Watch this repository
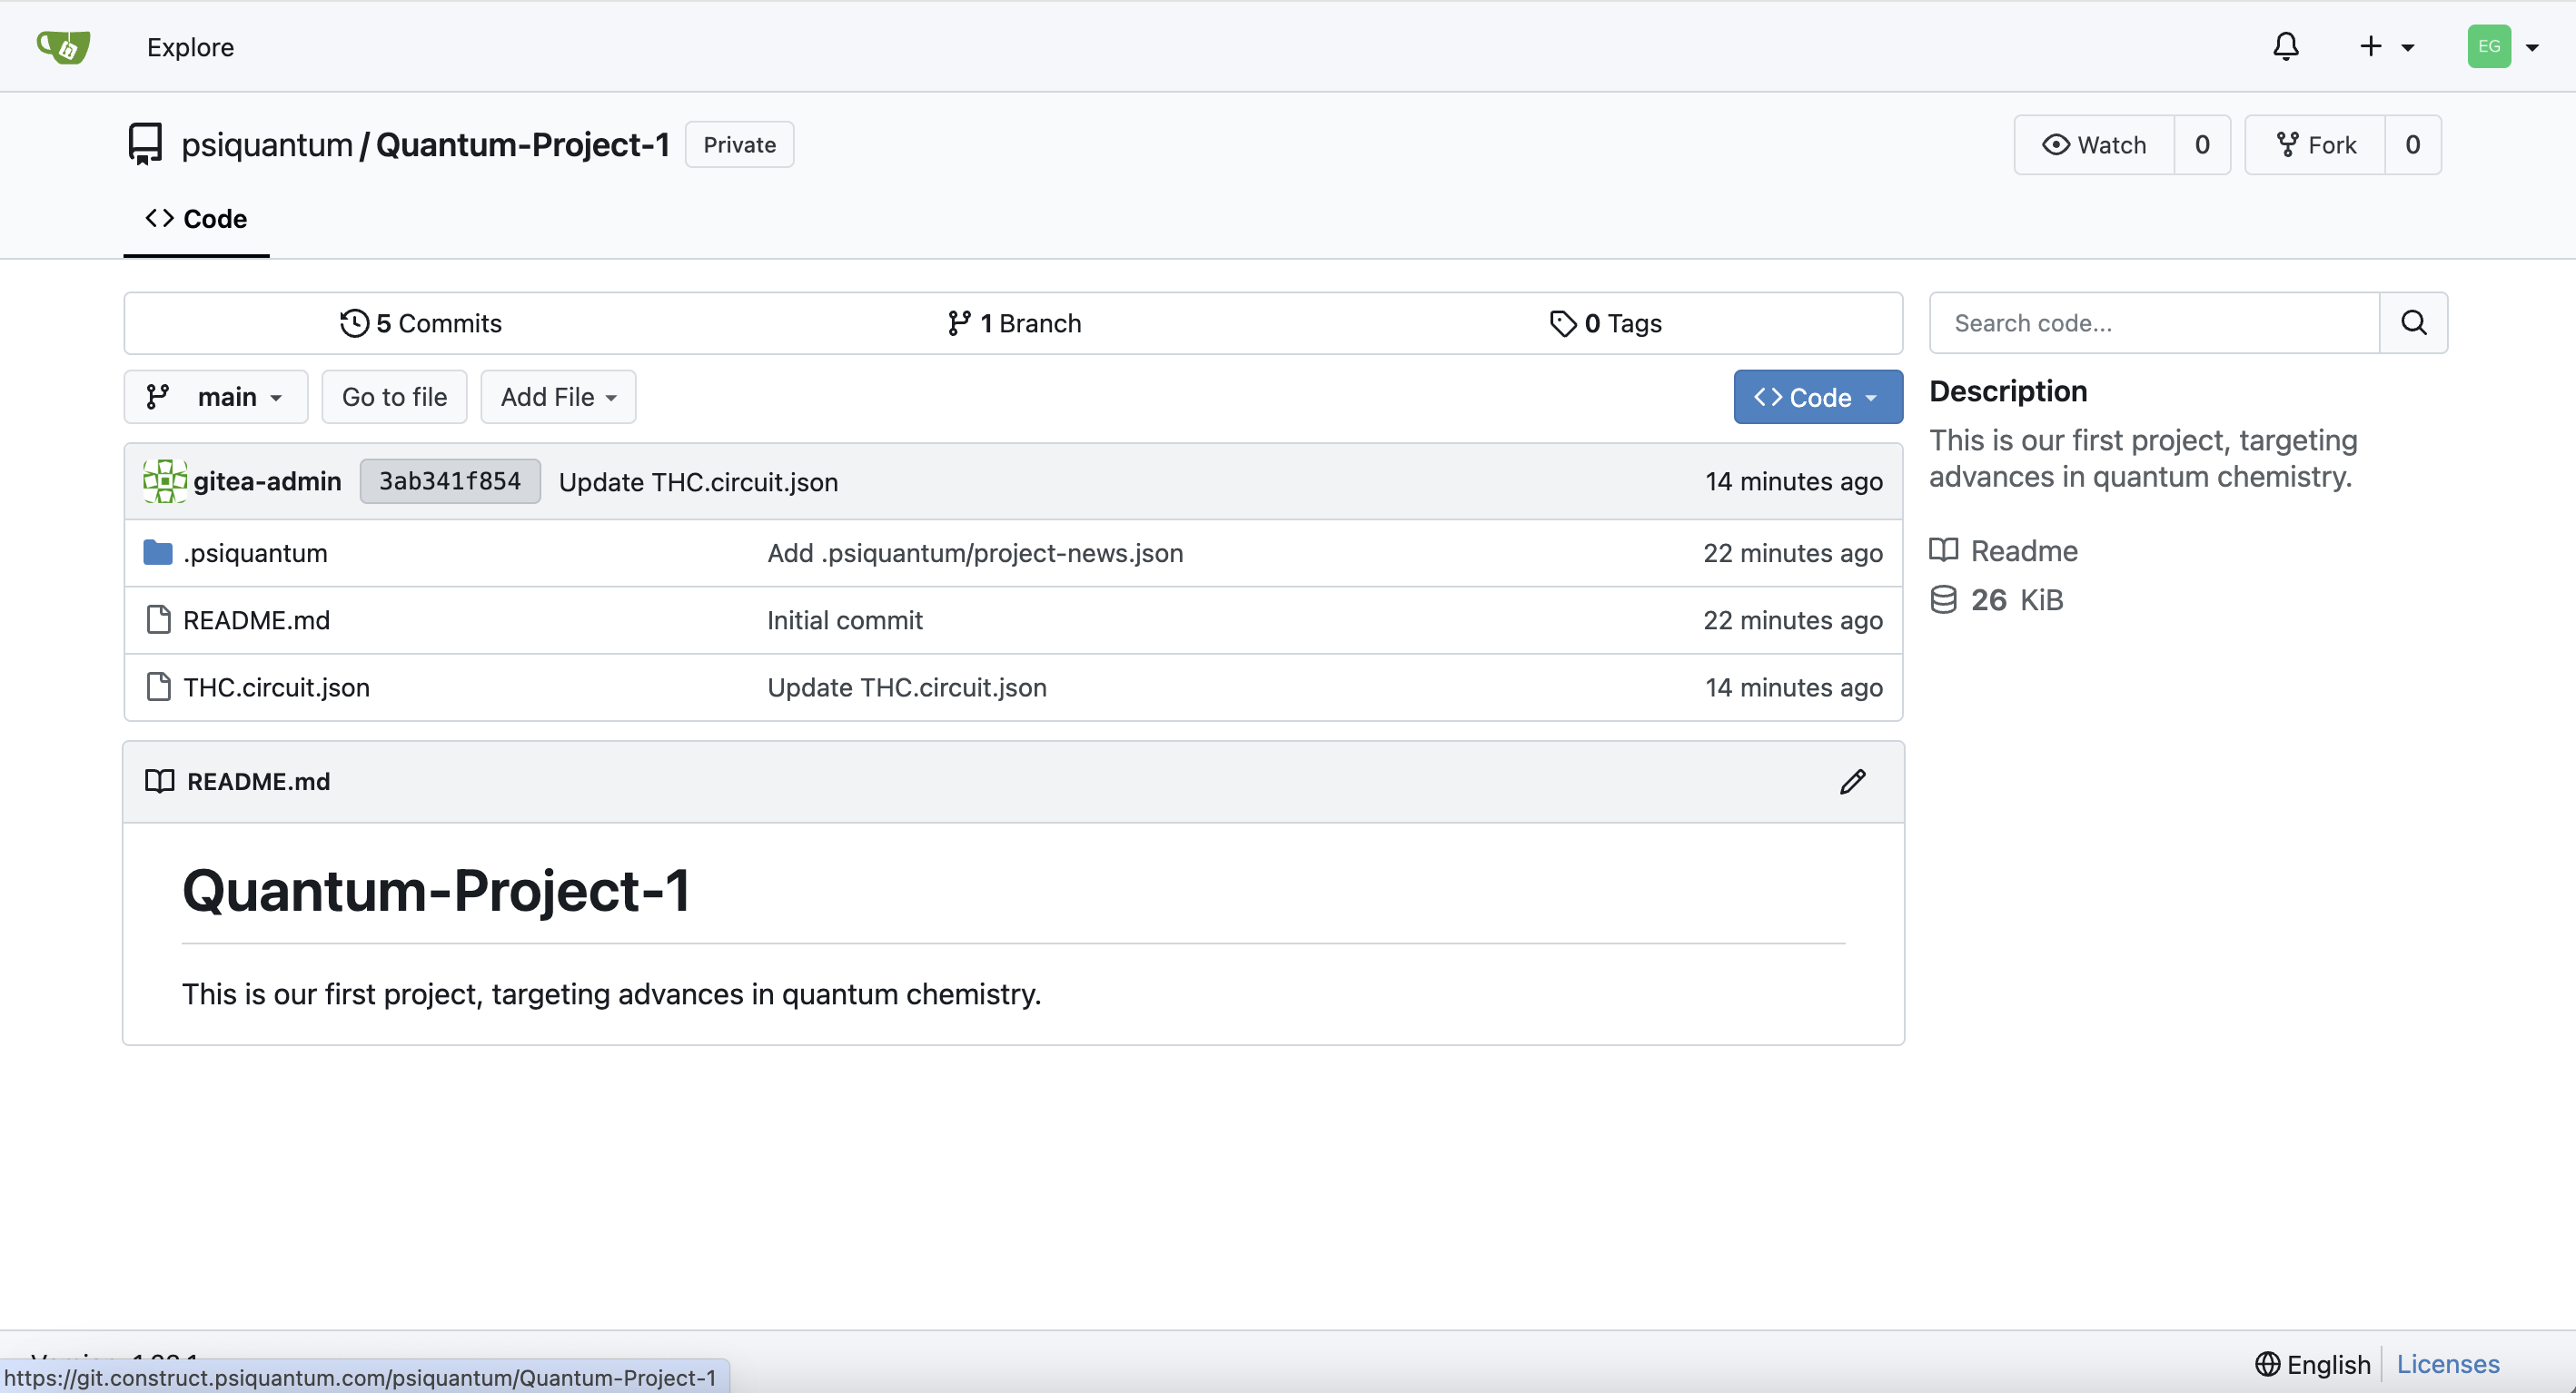Image resolution: width=2576 pixels, height=1393 pixels. [2093, 144]
